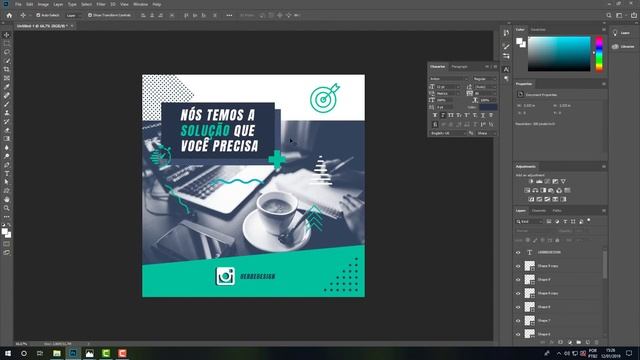
Task: Open the Image menu
Action: coord(43,4)
